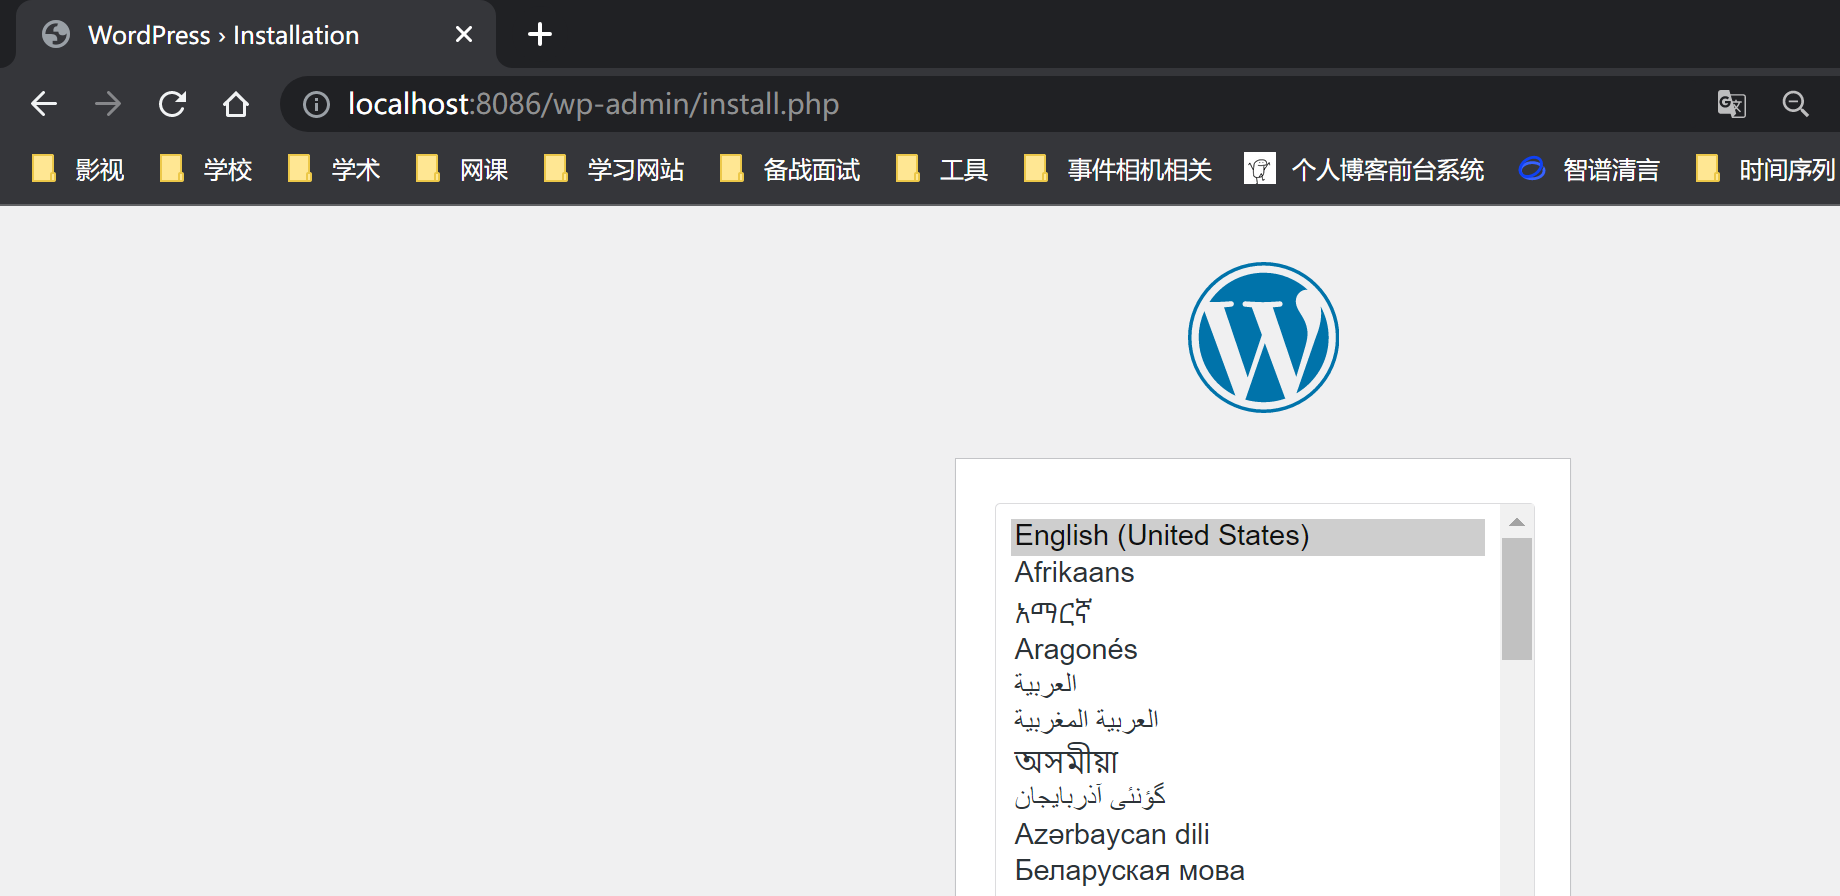Choose Afrikaans from the language list
The width and height of the screenshot is (1840, 896).
[1074, 573]
